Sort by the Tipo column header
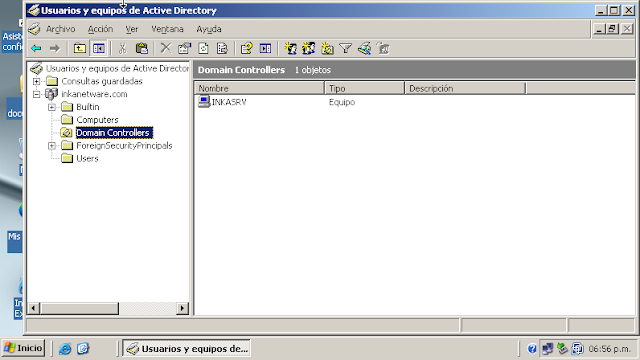Viewport: 640px width, 360px height. pos(364,88)
